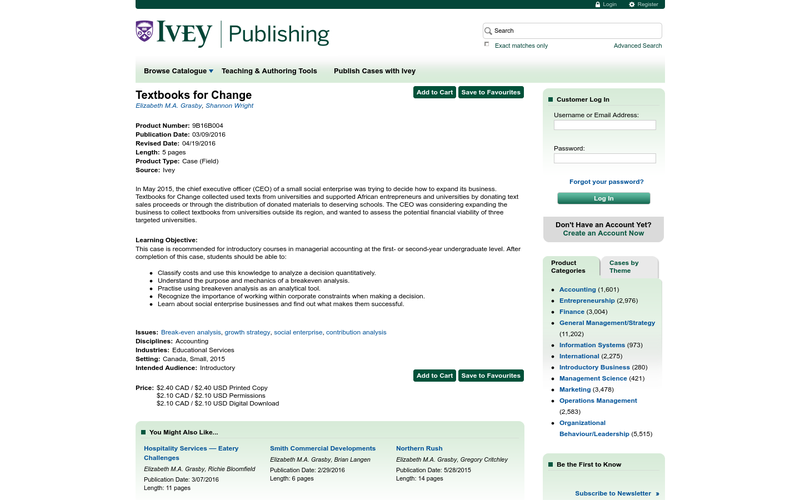The height and width of the screenshot is (500, 800).
Task: Open author Shannon Wright link
Action: [230, 106]
